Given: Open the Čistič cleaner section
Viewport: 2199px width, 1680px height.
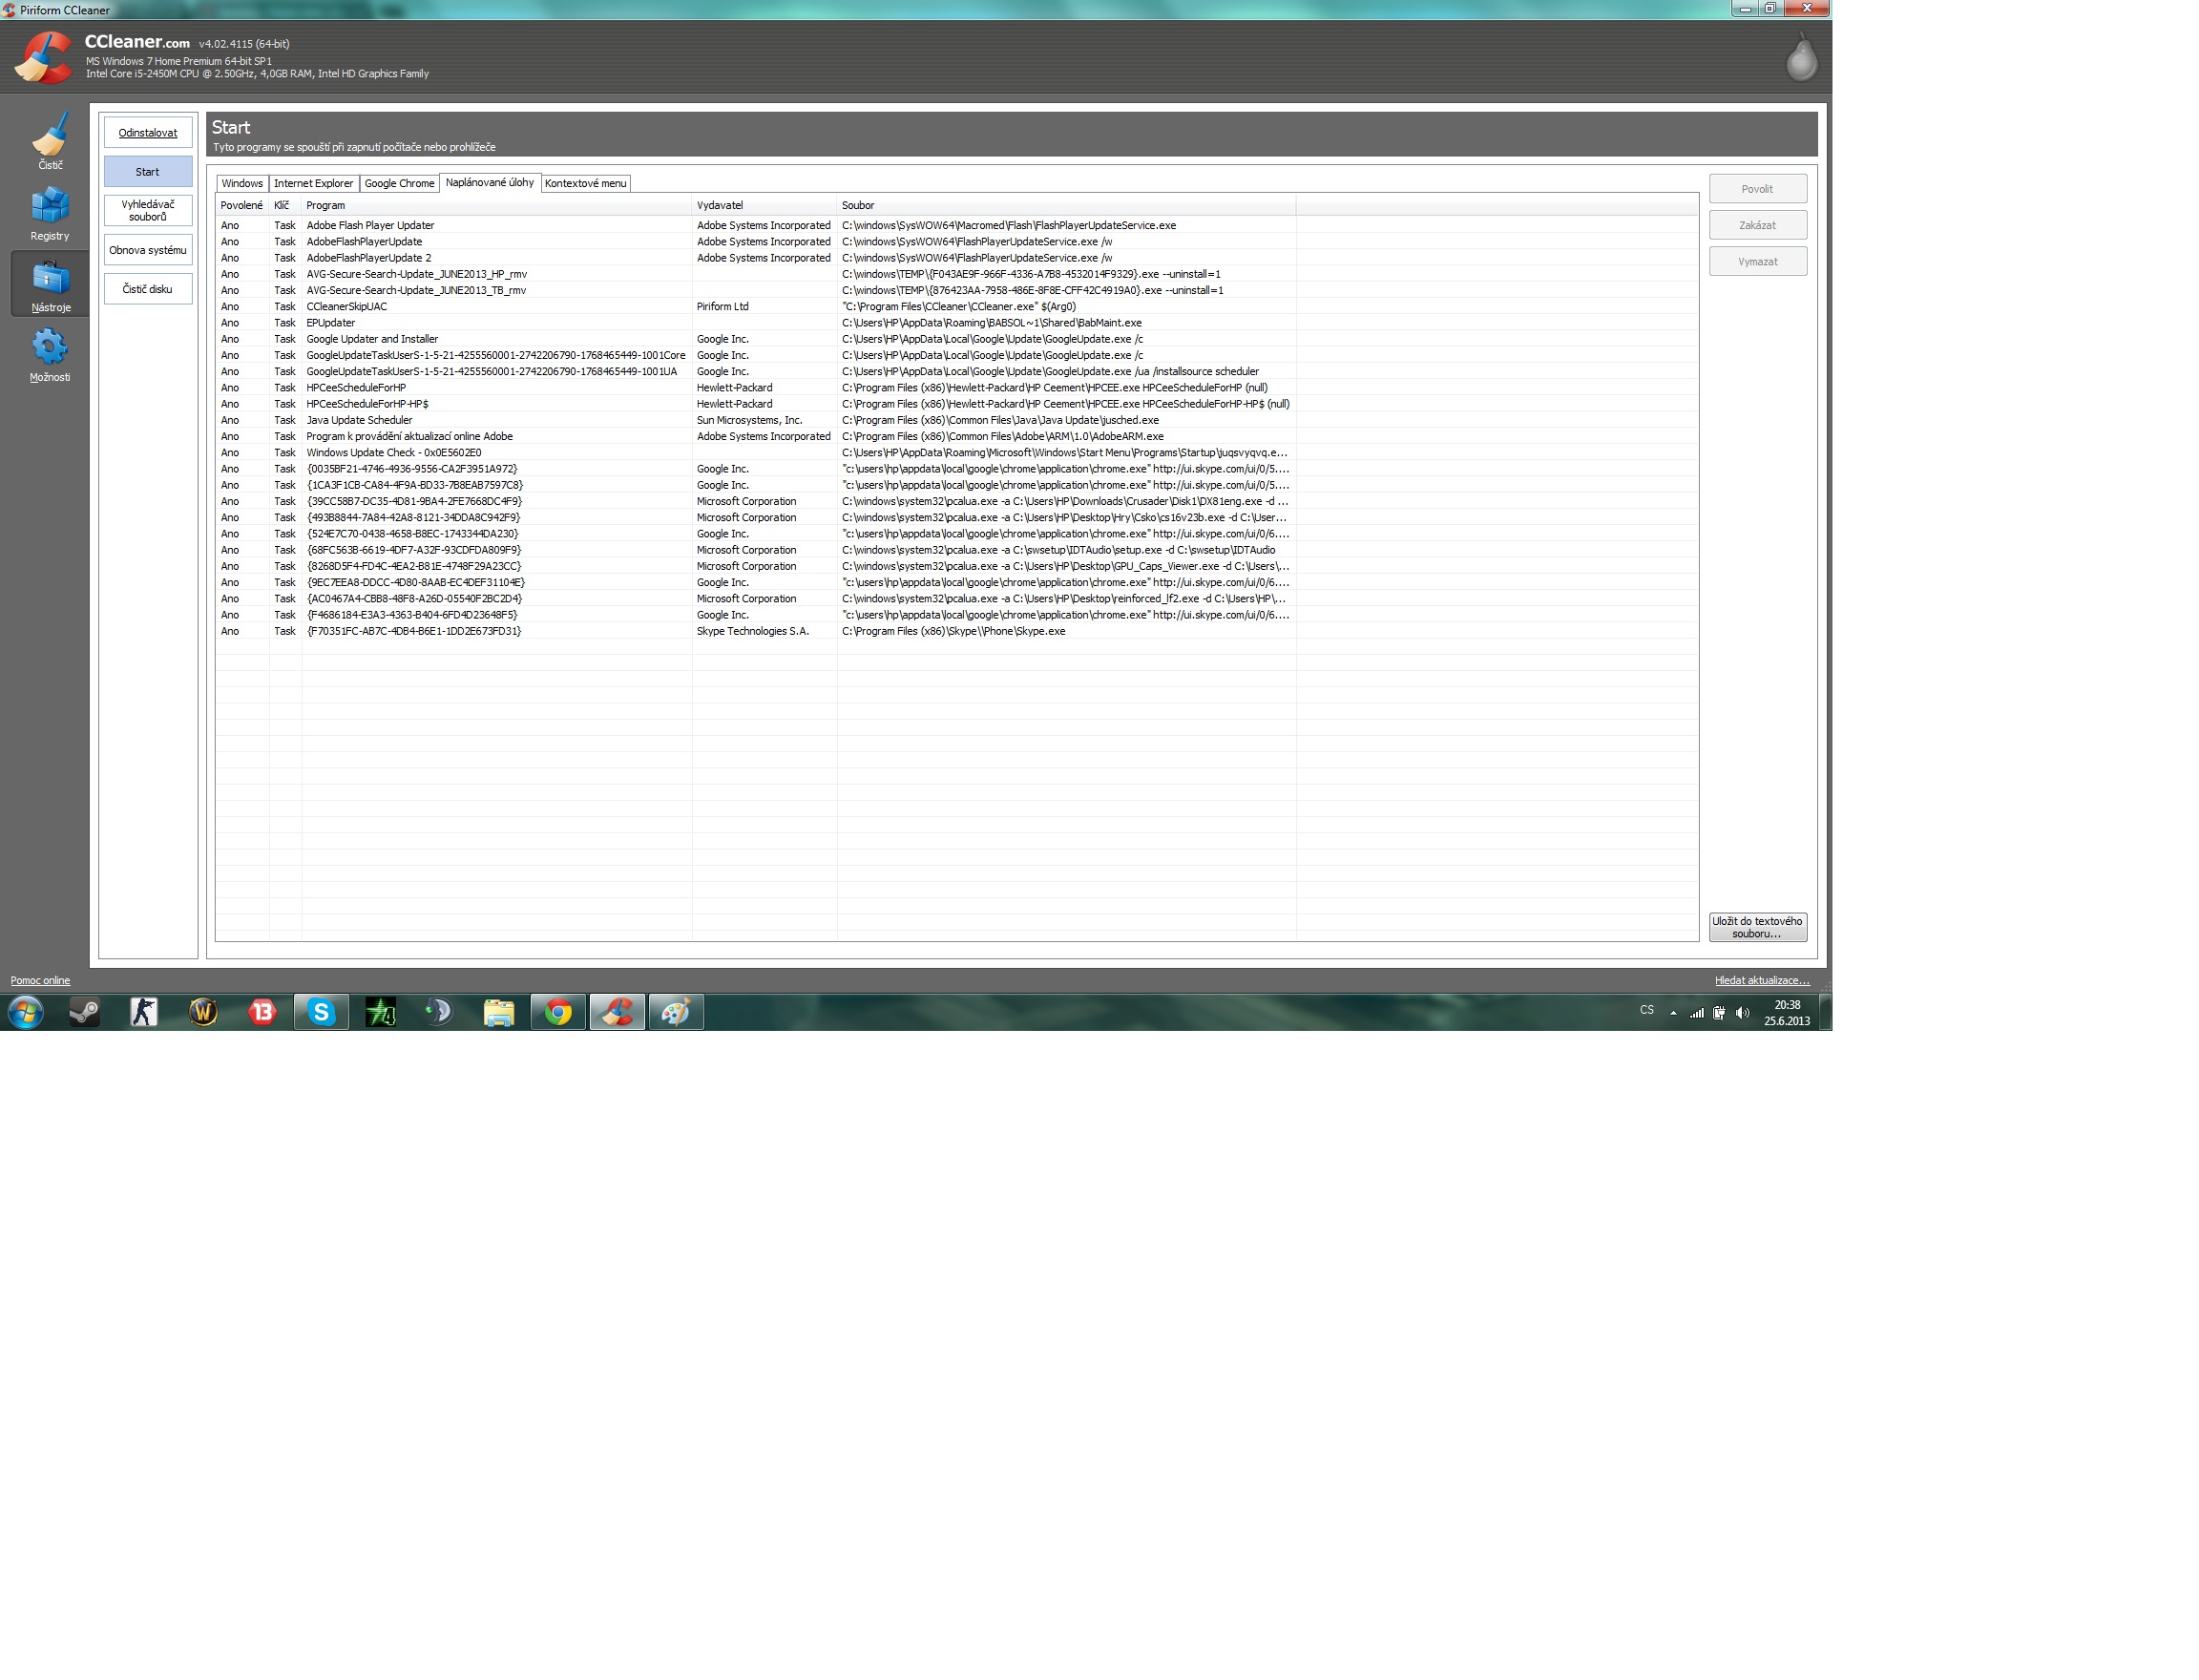Looking at the screenshot, I should [x=50, y=140].
